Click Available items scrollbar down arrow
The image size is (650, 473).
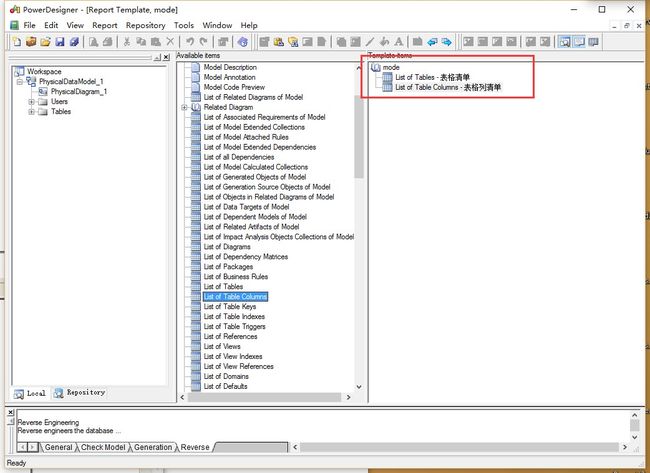[359, 387]
